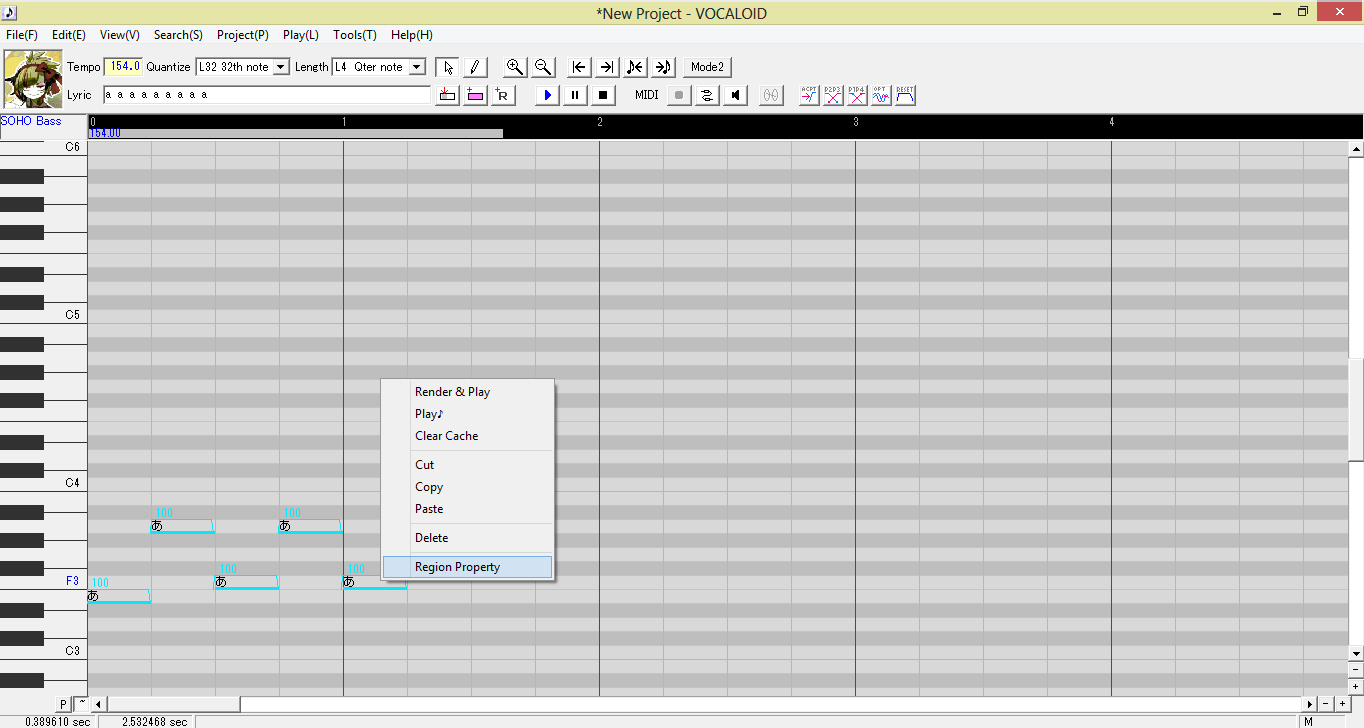
Task: Click the zoom in magnifier icon
Action: click(x=515, y=67)
